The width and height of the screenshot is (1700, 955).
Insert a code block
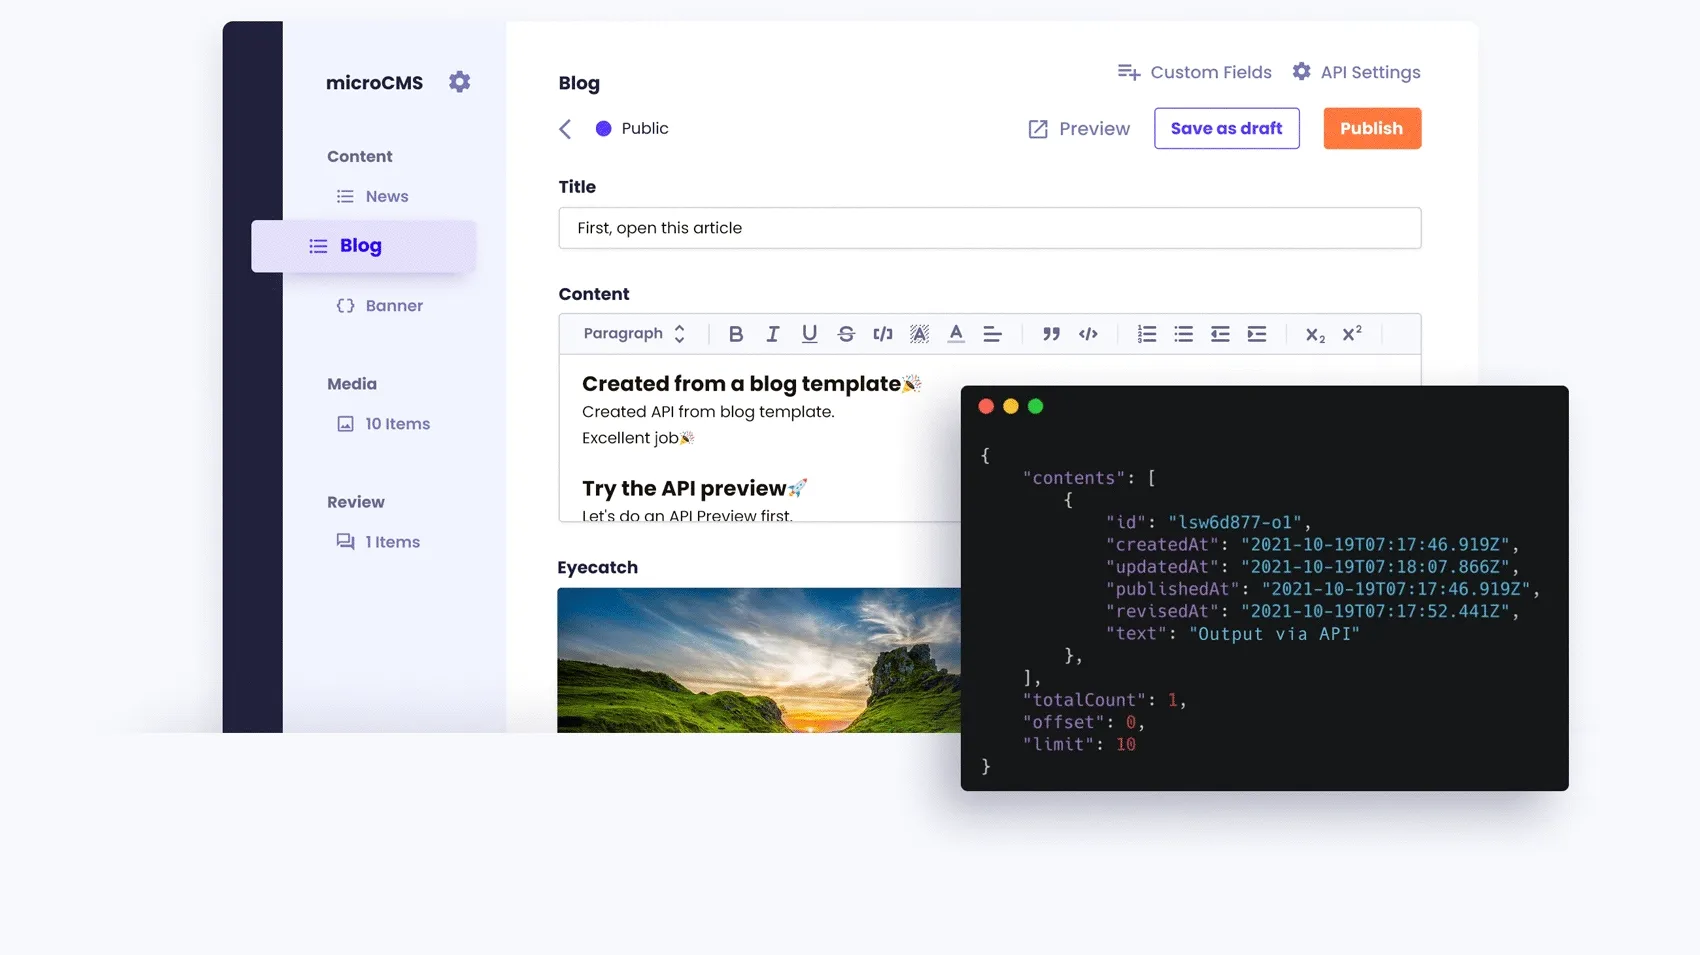point(1088,334)
